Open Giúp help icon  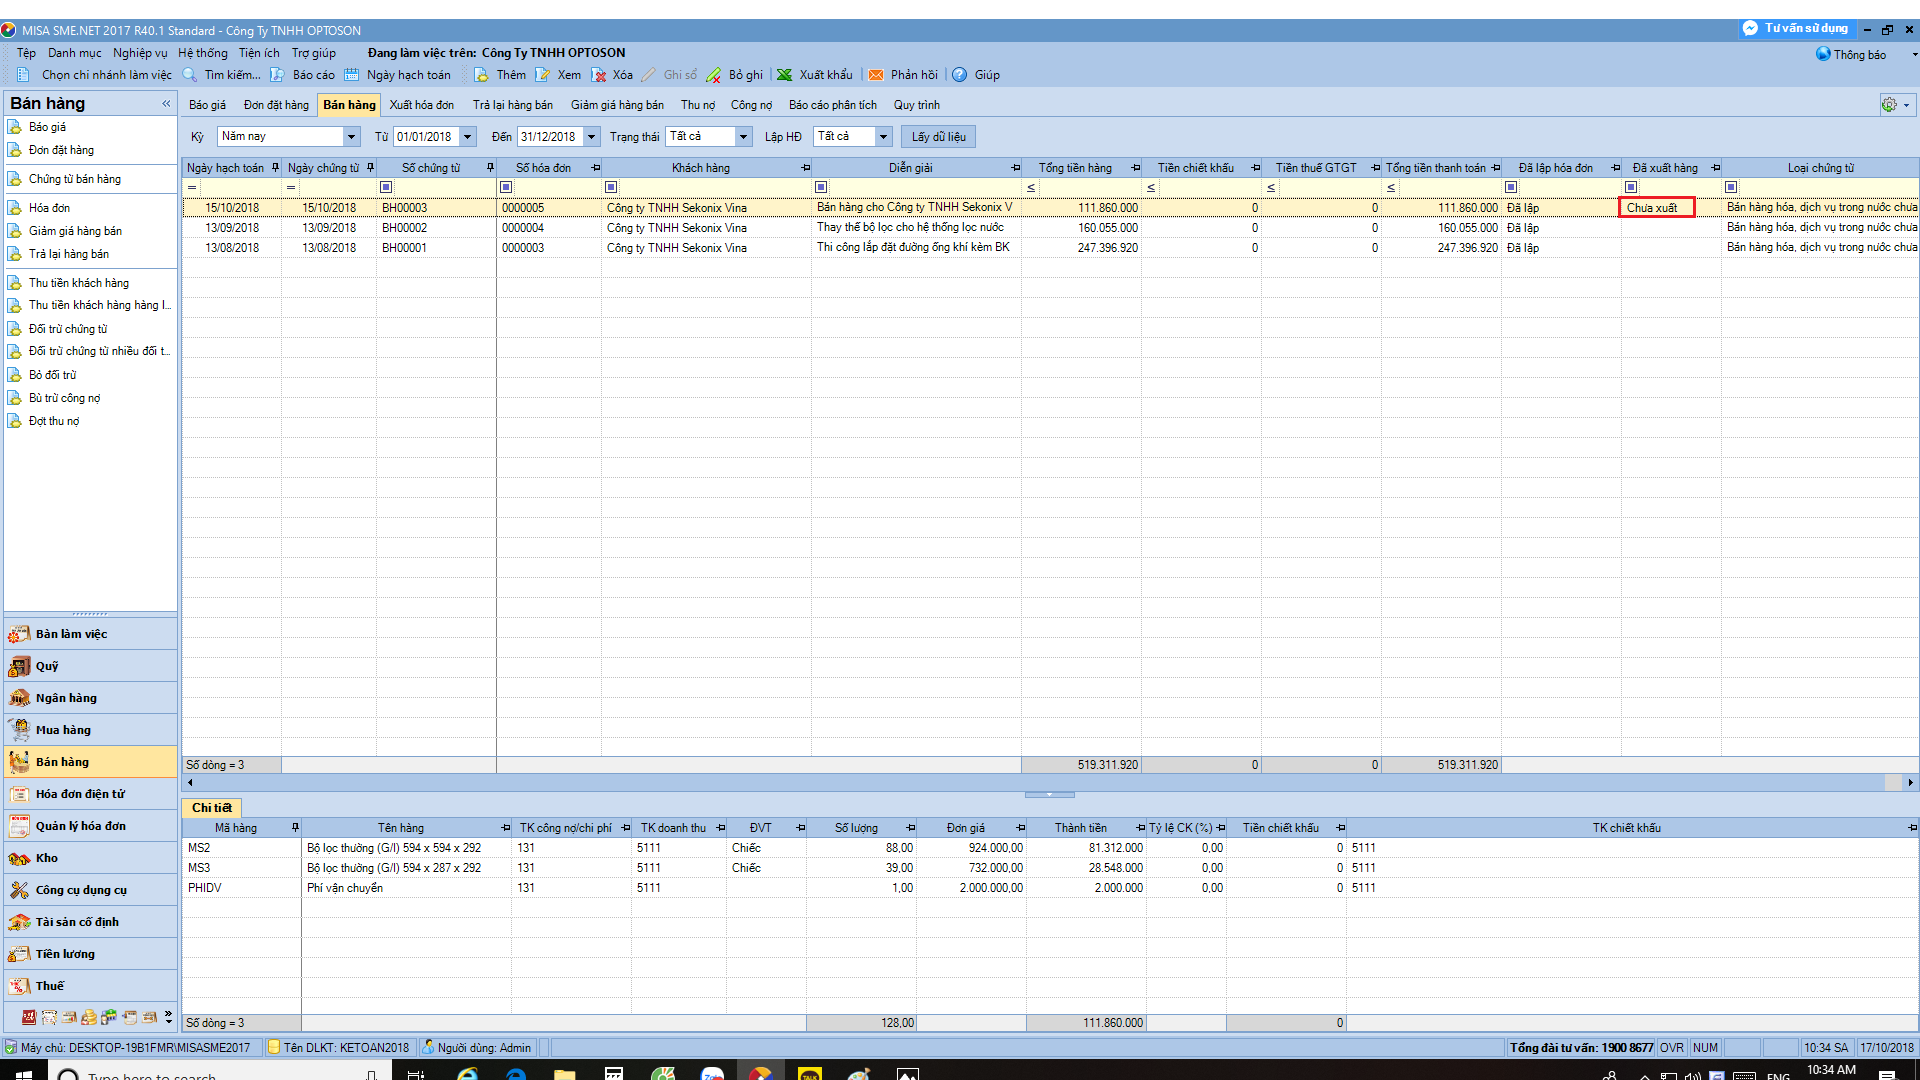tap(960, 75)
